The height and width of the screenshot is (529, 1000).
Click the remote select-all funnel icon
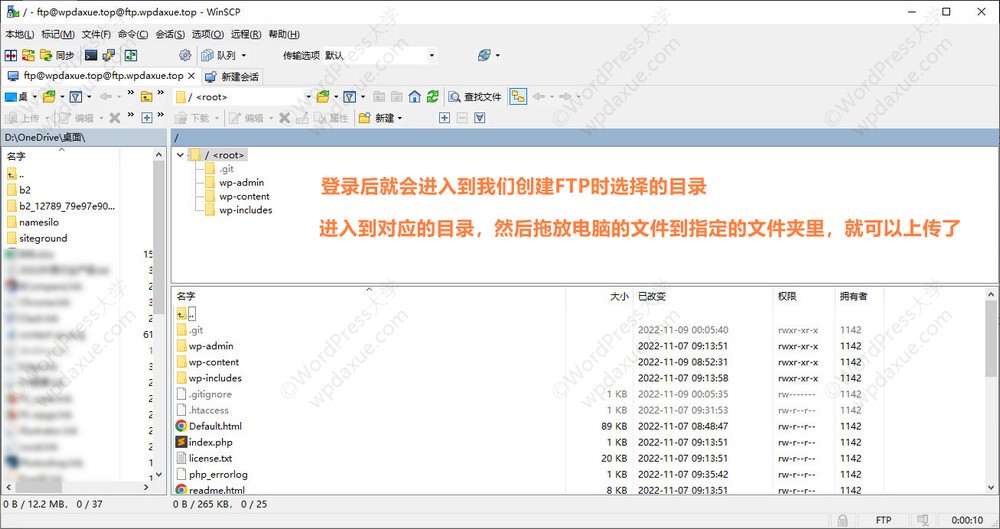pyautogui.click(x=480, y=118)
